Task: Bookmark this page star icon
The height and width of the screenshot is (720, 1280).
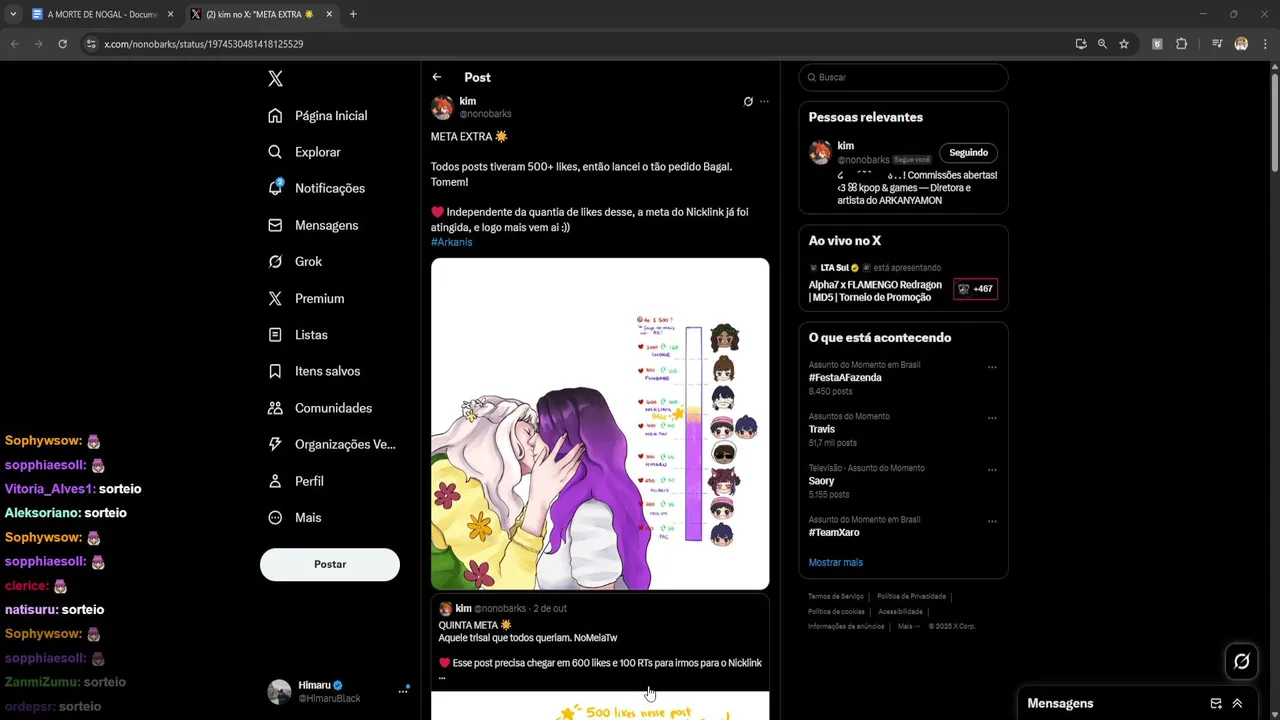Action: pos(1124,44)
